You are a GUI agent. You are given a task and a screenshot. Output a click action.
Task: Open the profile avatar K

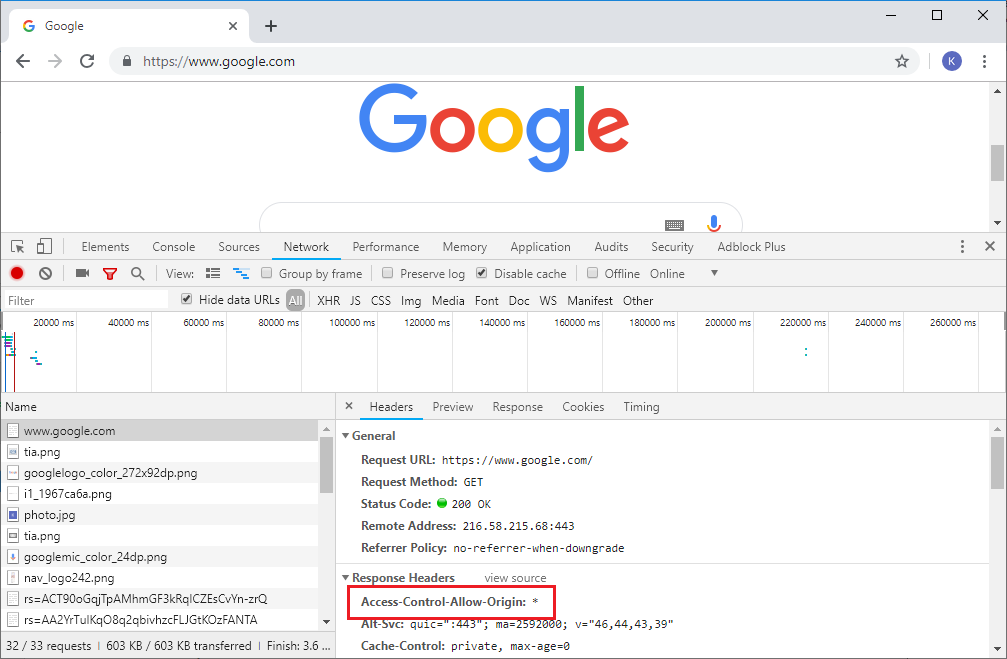(952, 61)
